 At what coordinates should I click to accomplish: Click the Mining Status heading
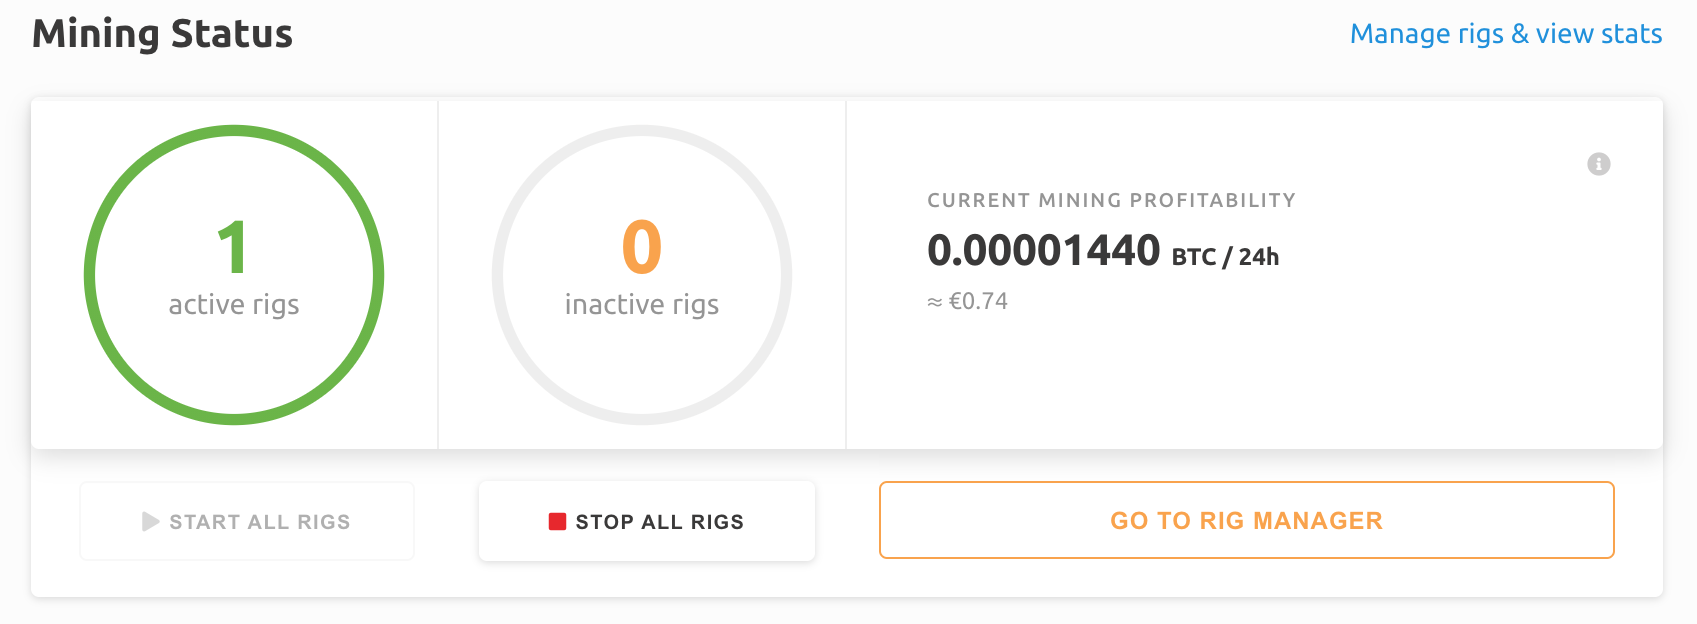click(x=163, y=34)
